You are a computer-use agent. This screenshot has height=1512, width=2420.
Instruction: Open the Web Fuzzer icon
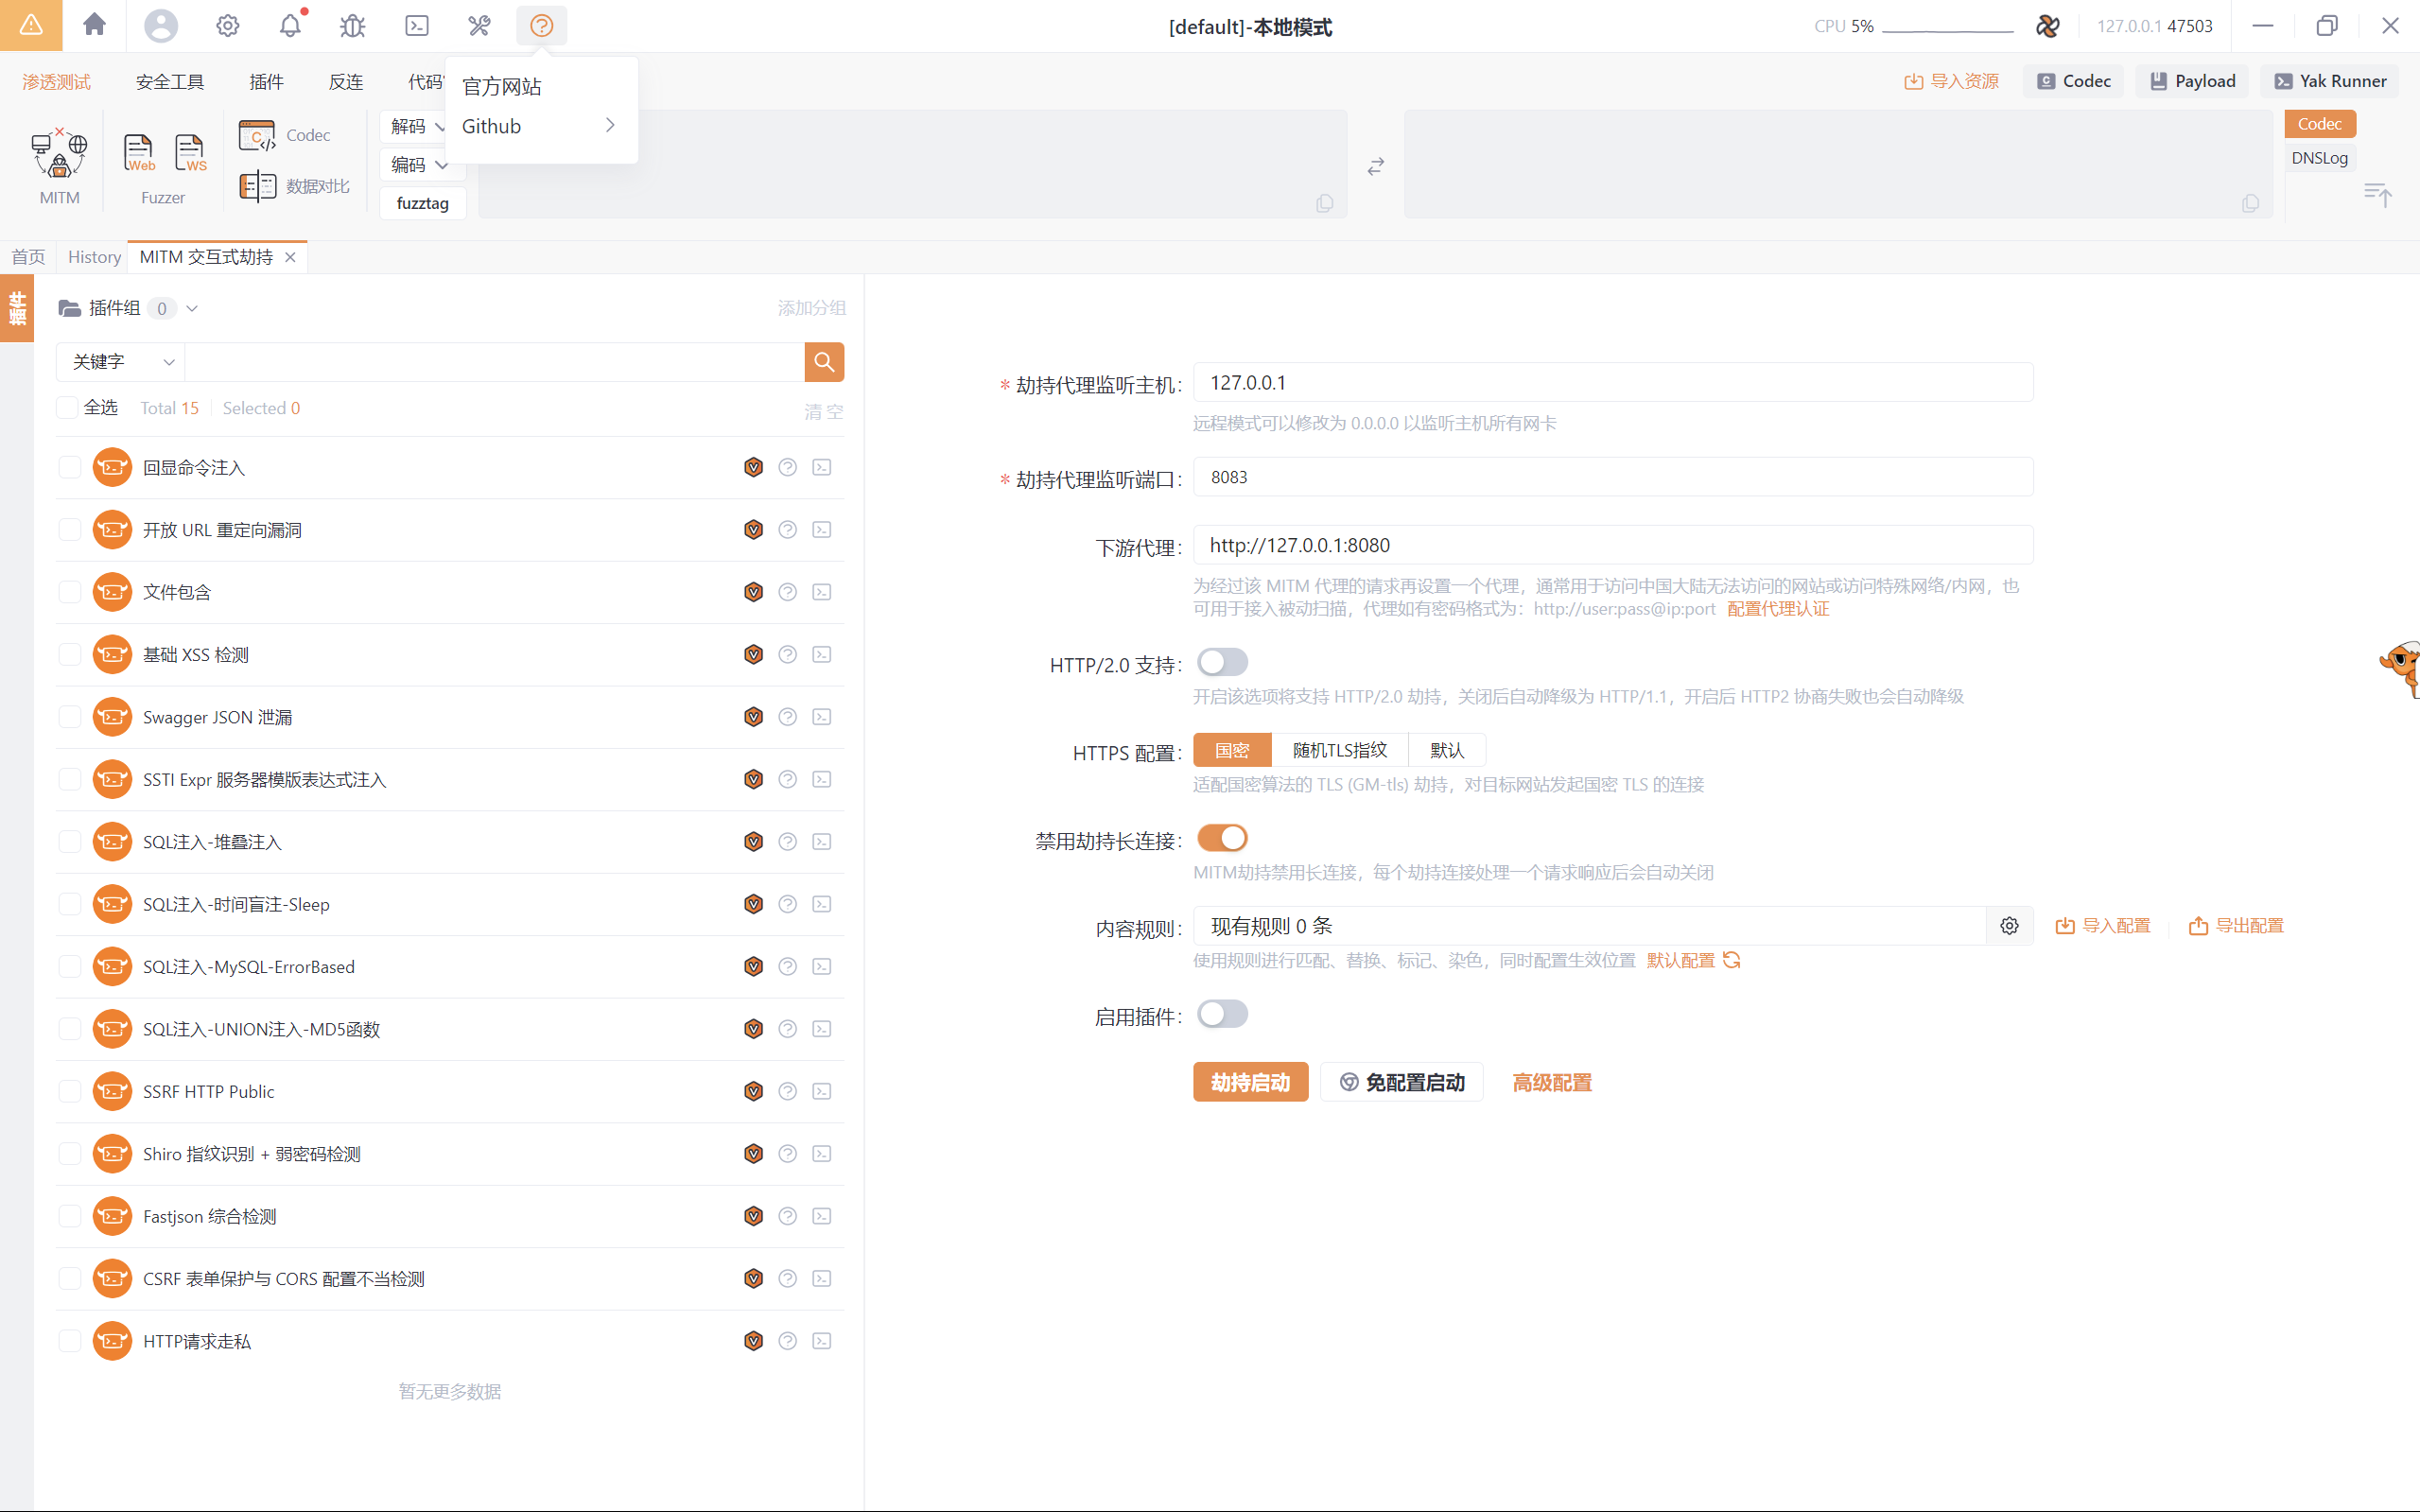click(x=139, y=153)
